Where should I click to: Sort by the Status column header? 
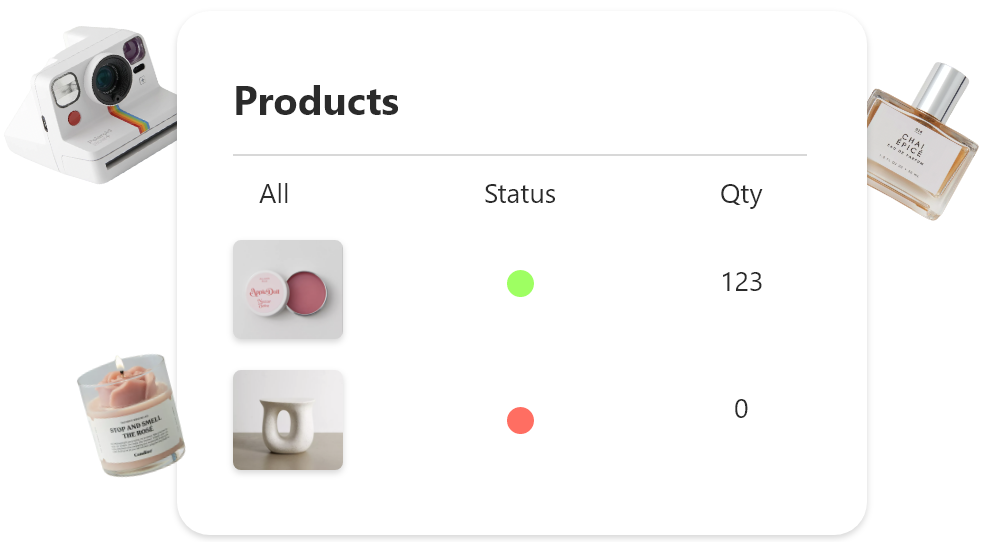pyautogui.click(x=520, y=194)
